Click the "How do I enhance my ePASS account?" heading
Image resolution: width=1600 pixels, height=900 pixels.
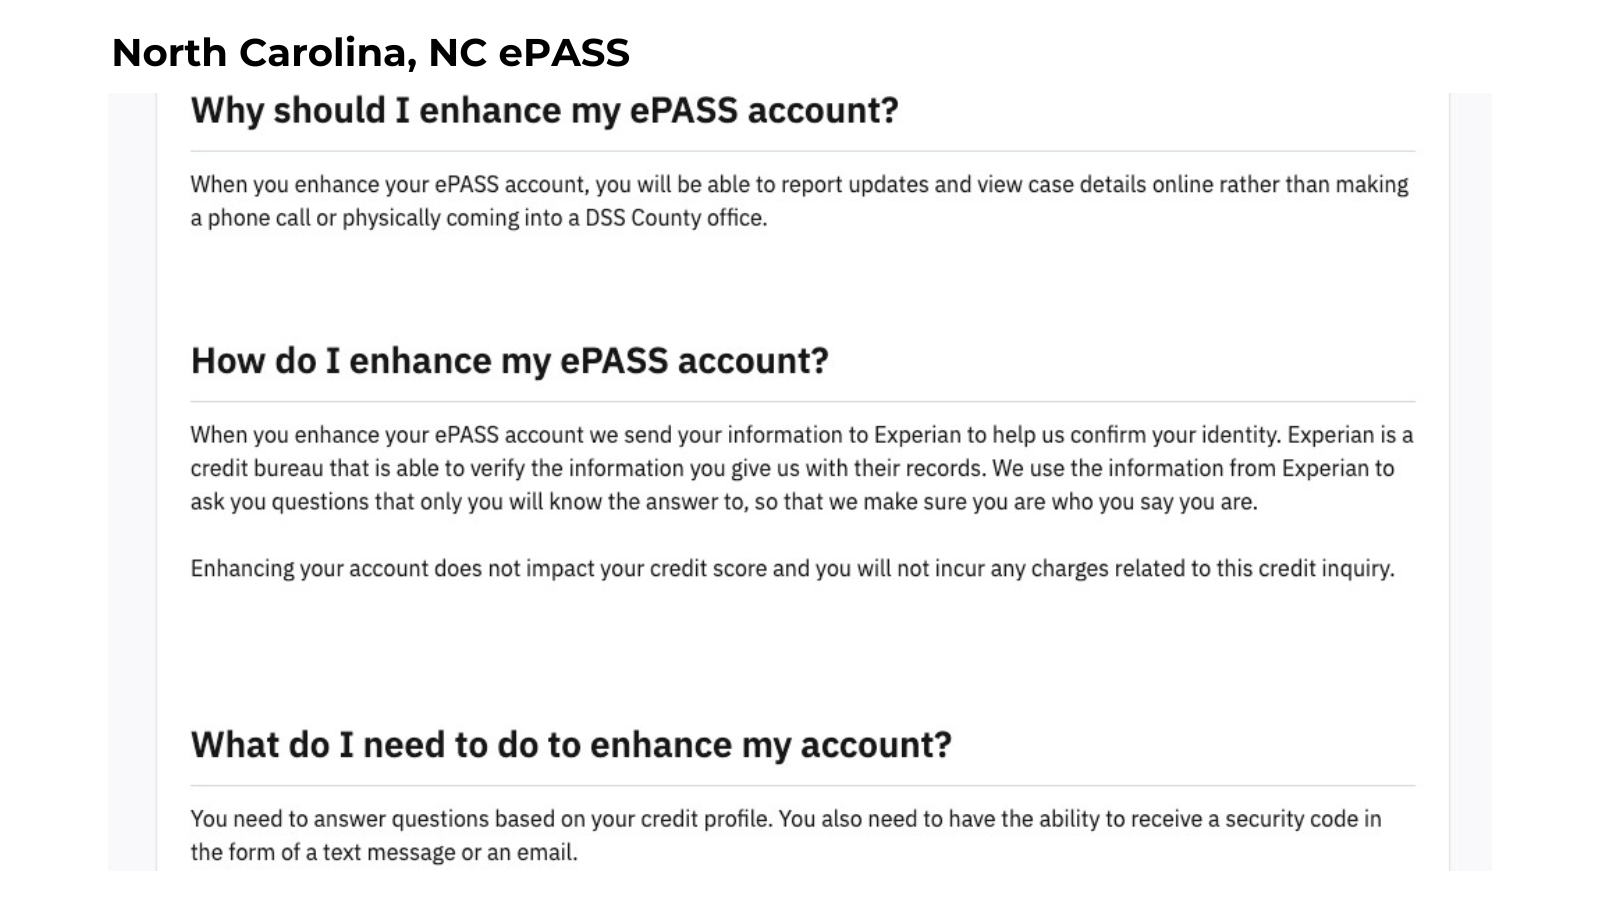tap(509, 361)
